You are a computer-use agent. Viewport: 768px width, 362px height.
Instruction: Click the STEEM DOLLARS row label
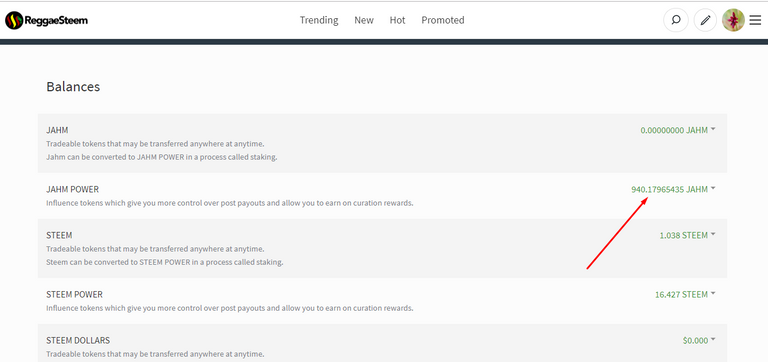click(x=78, y=340)
